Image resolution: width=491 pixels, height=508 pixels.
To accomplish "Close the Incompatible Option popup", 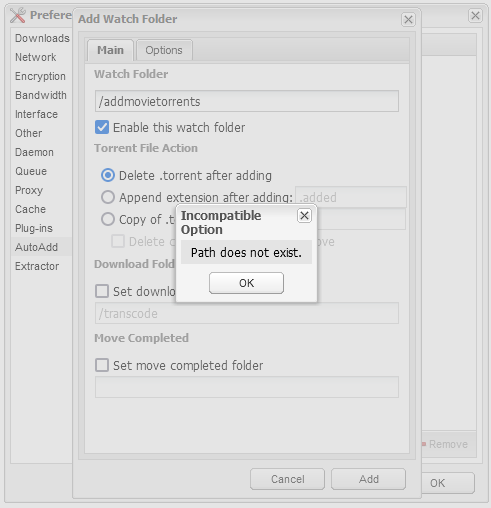I will tap(304, 216).
